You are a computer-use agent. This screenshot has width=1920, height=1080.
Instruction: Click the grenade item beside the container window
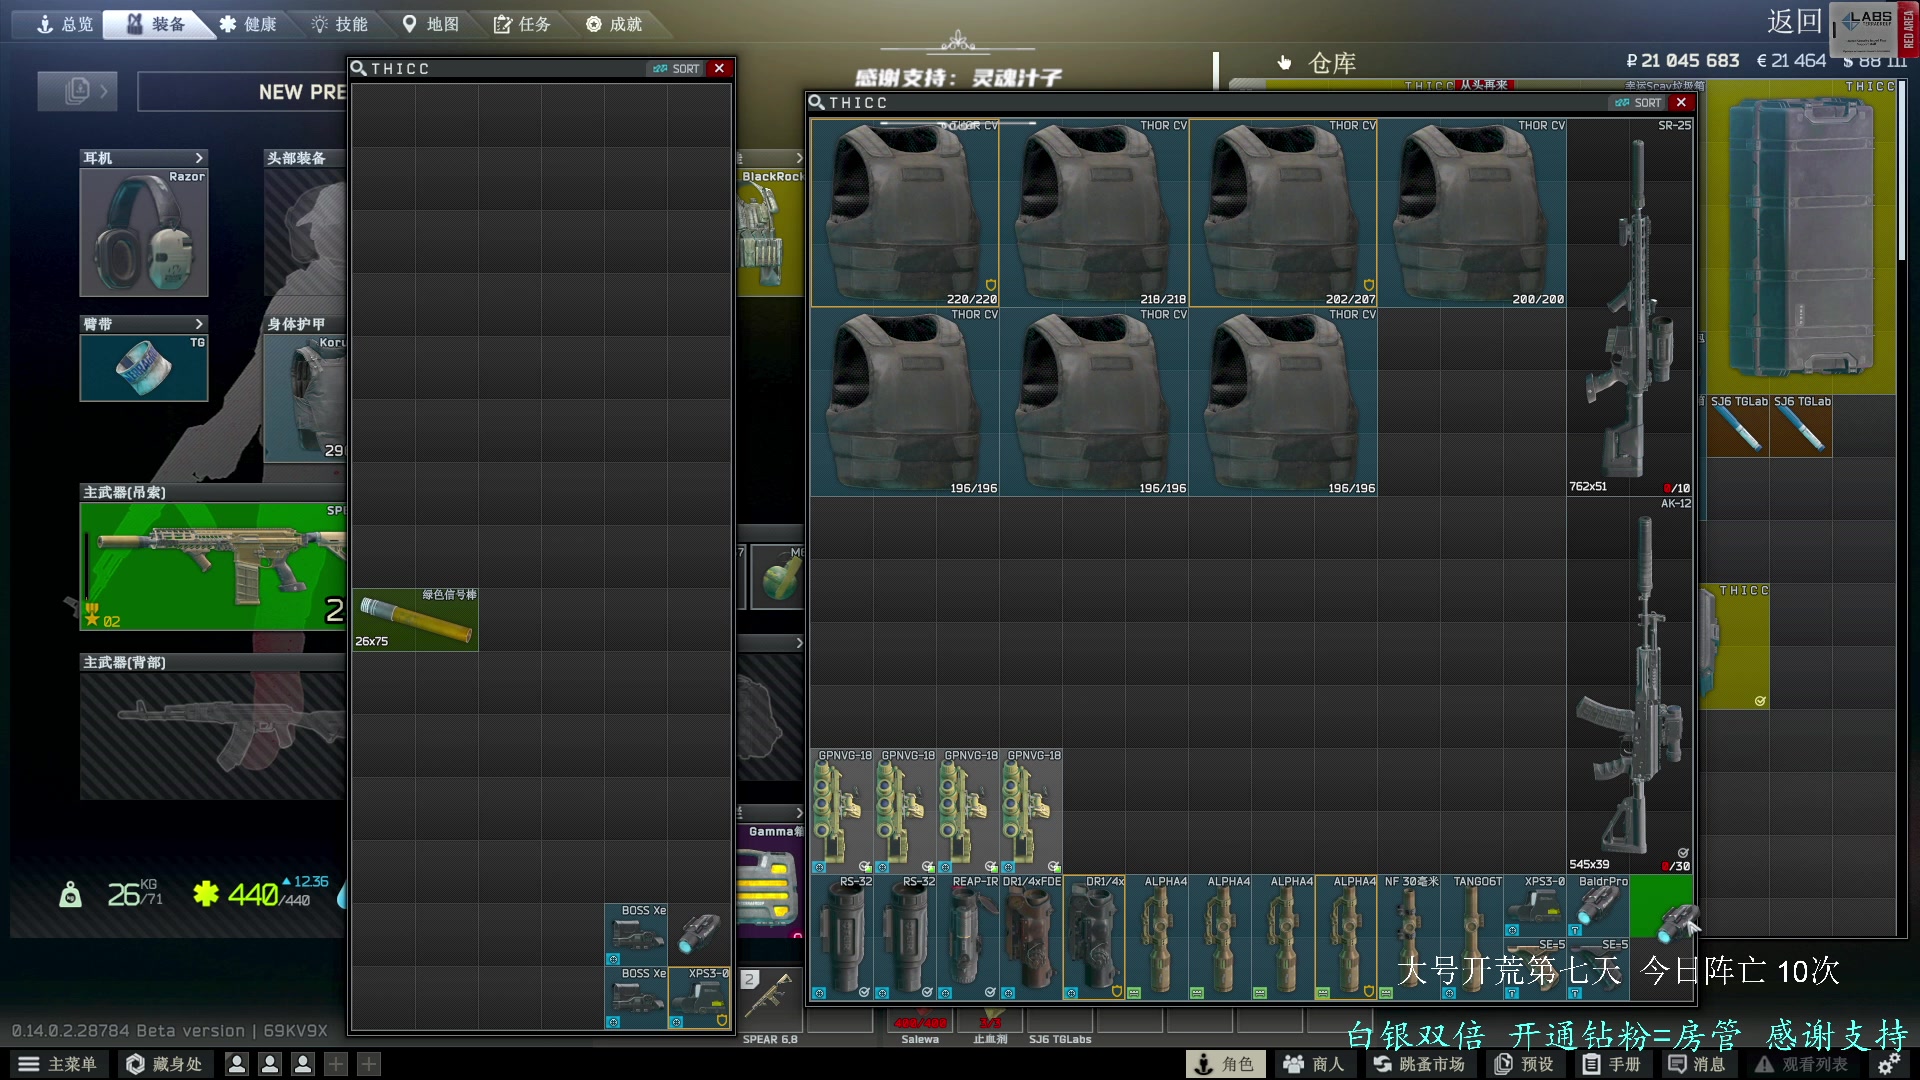777,577
